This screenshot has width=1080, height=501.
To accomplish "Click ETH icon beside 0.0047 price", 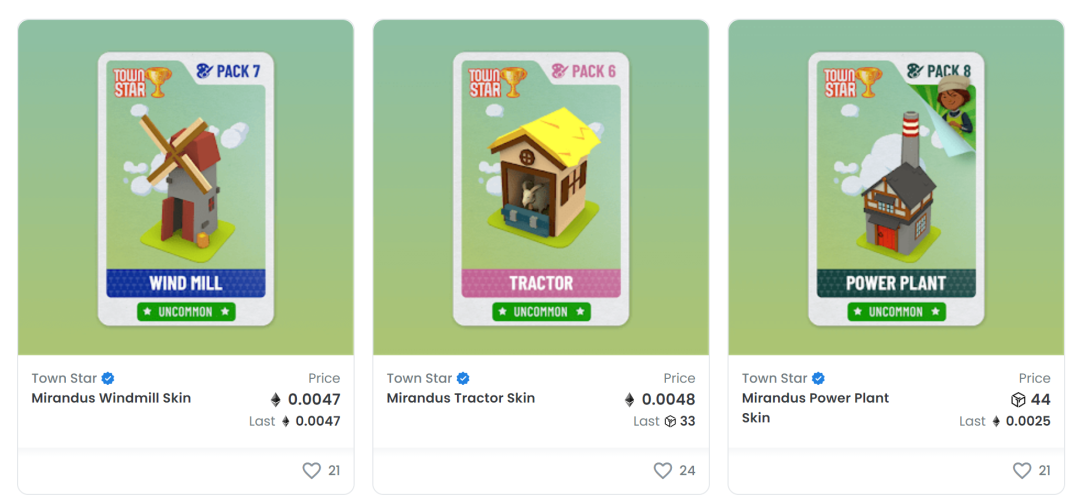I will pyautogui.click(x=276, y=400).
